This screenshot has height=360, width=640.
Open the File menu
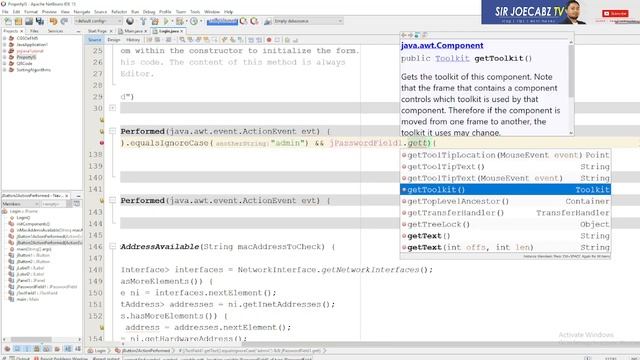(5, 12)
